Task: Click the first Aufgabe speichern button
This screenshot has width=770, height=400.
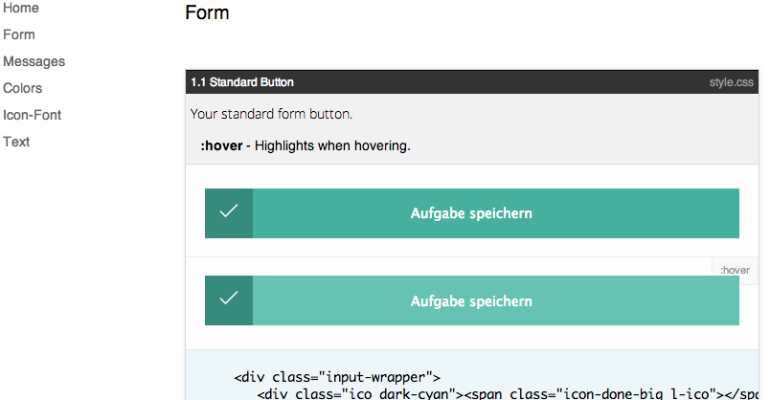Action: tap(472, 213)
